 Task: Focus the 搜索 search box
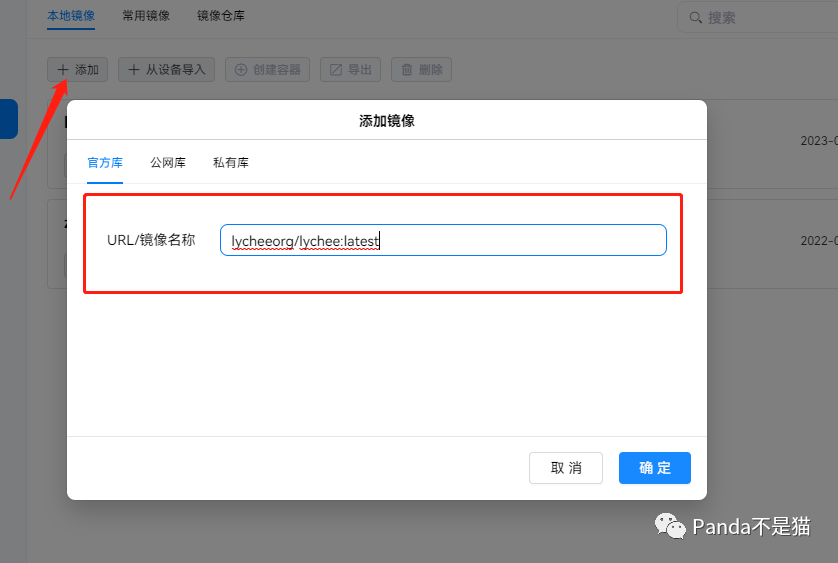point(757,18)
